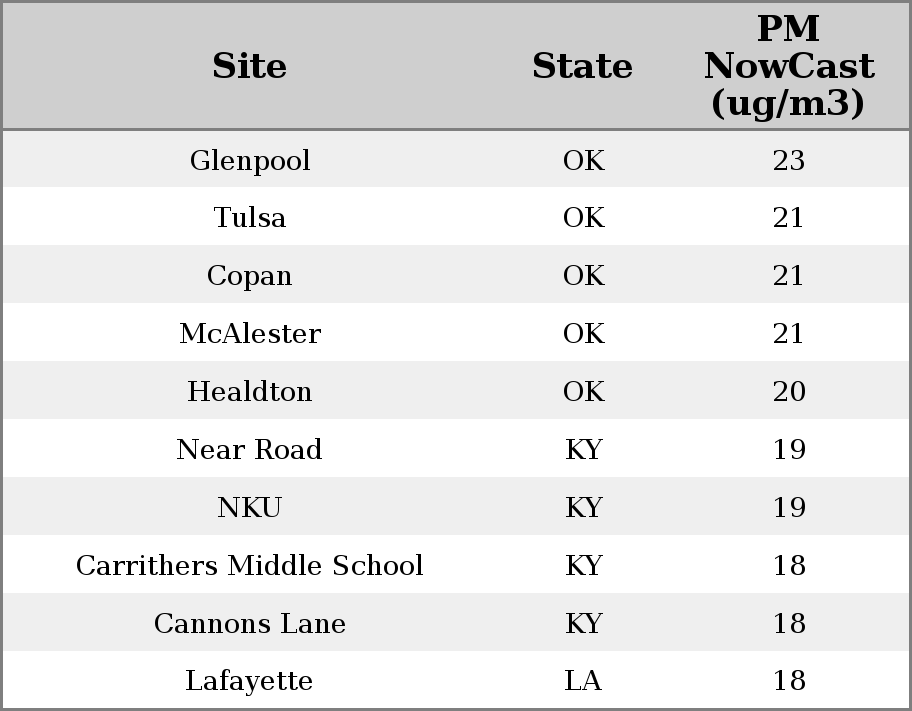Select the Glenpool site cell

(249, 160)
